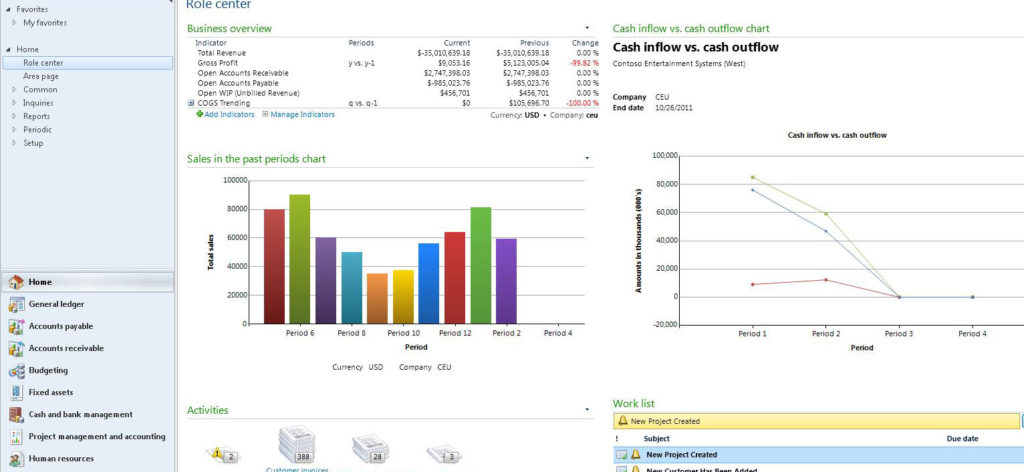Open Accounts payable module
Screen dimensions: 1024x472
click(60, 326)
